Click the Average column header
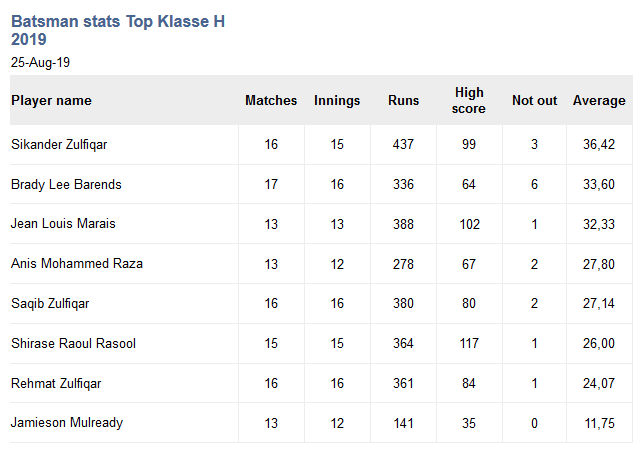642x464 pixels. (x=599, y=100)
